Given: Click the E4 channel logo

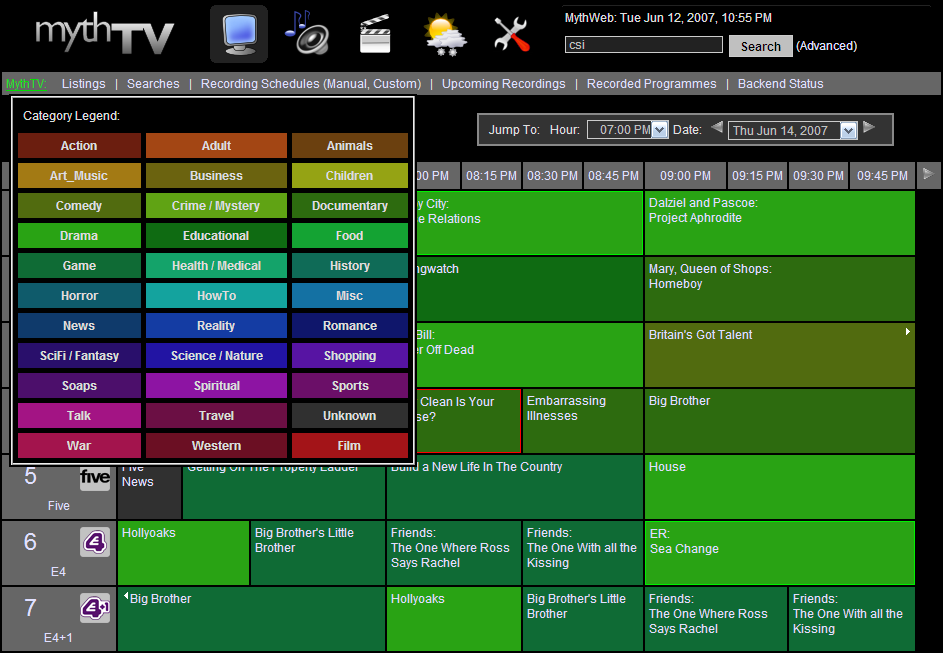Looking at the screenshot, I should pos(95,542).
